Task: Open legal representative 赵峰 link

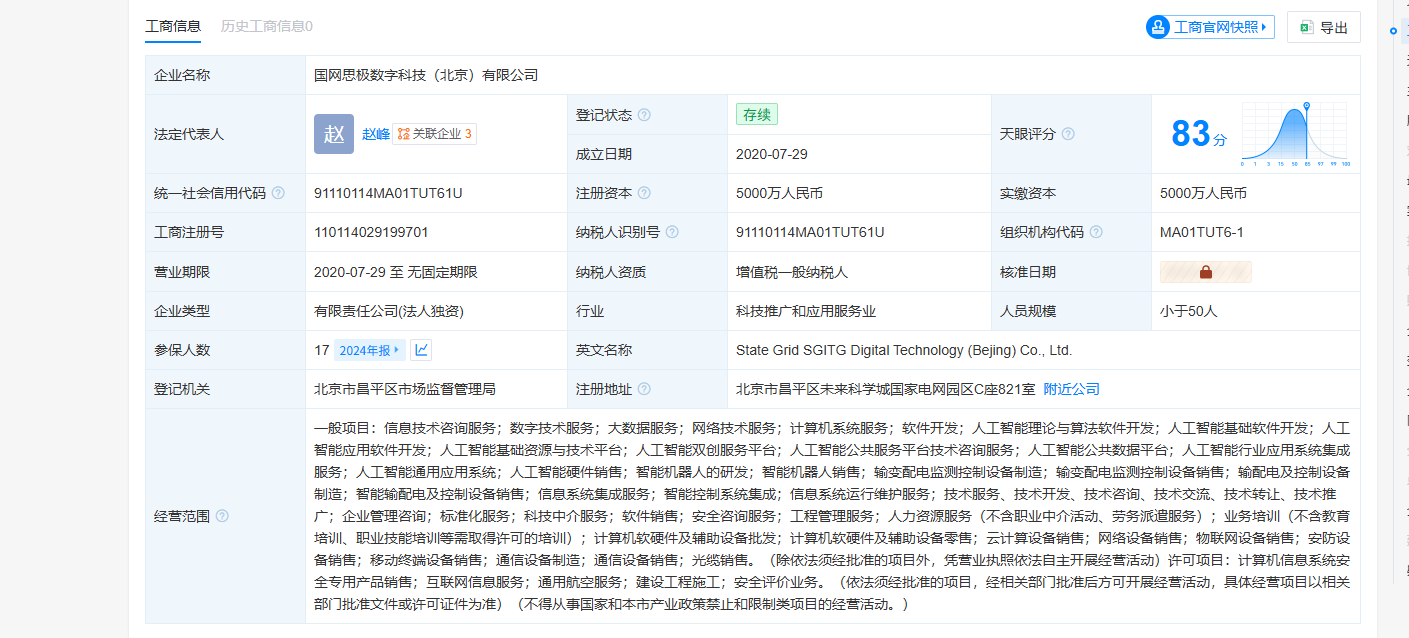Action: pos(376,134)
